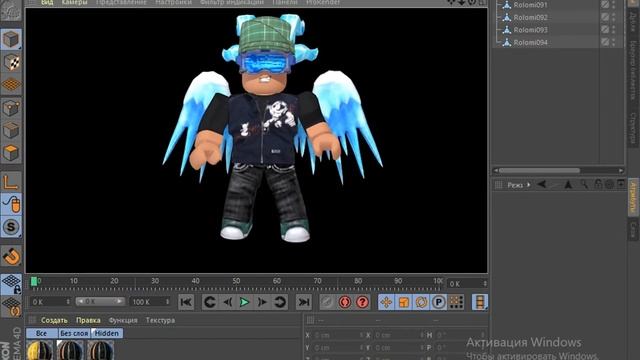
Task: Select the Hidden layer tab
Action: click(x=107, y=333)
